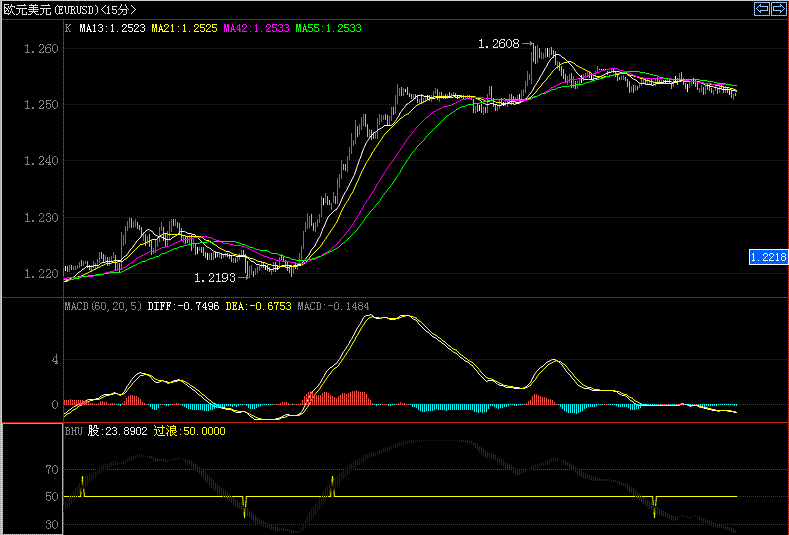This screenshot has height=535, width=789.
Task: Click the DIFF:-0.7496 value
Action: pos(183,306)
